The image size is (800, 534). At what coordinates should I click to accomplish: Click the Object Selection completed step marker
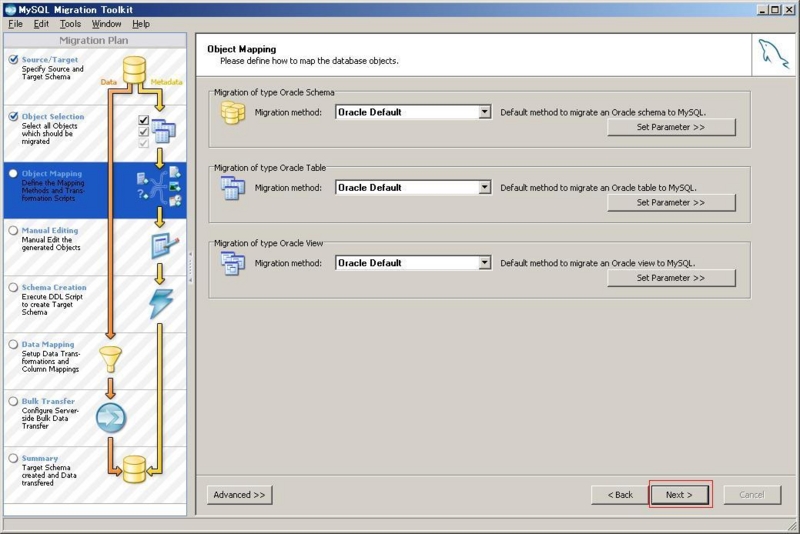13,117
